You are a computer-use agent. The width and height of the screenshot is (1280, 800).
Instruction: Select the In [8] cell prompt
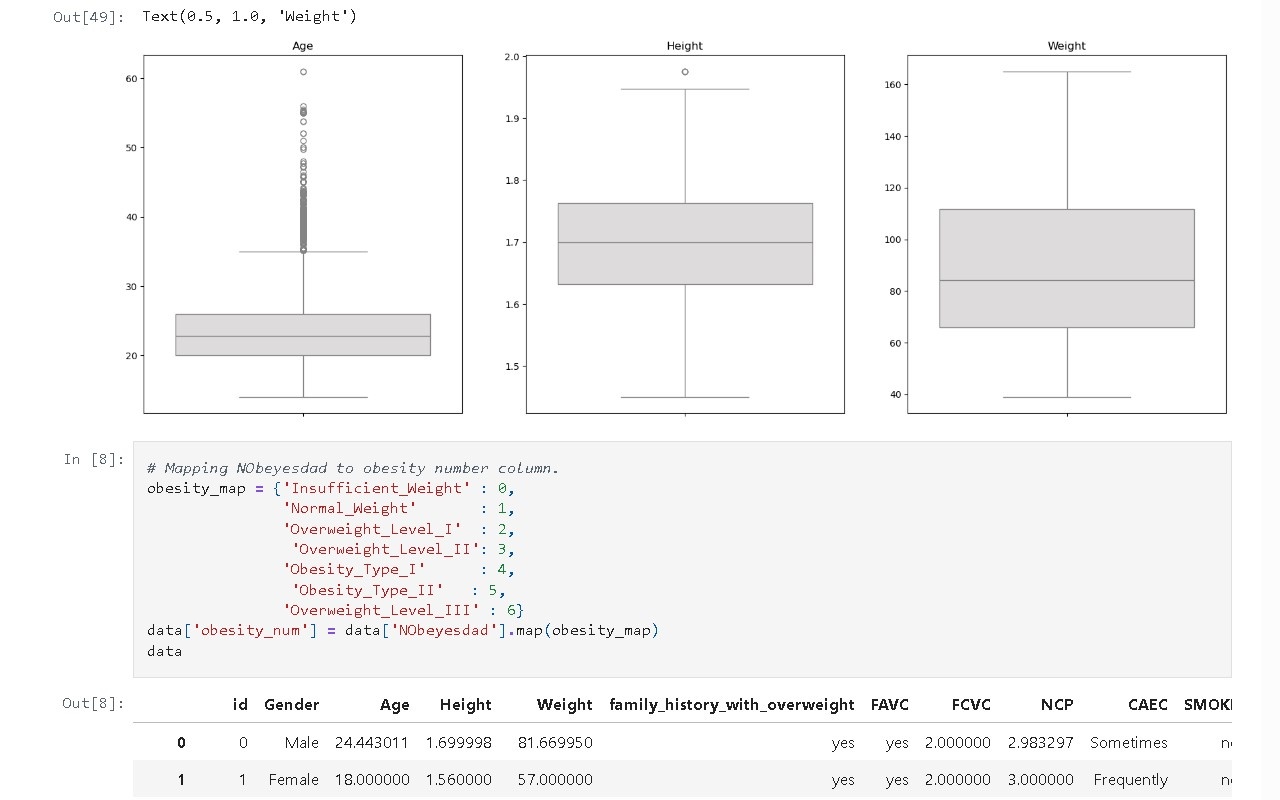[94, 459]
